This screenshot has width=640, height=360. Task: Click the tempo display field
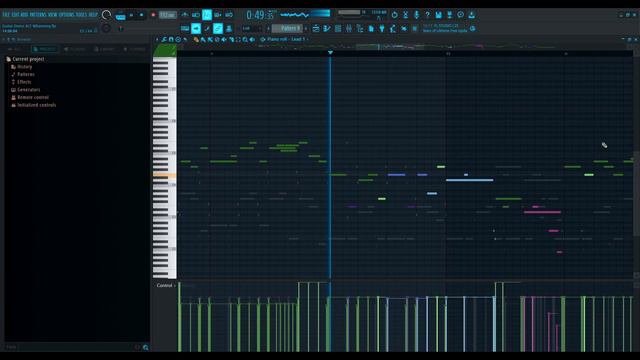(x=168, y=15)
